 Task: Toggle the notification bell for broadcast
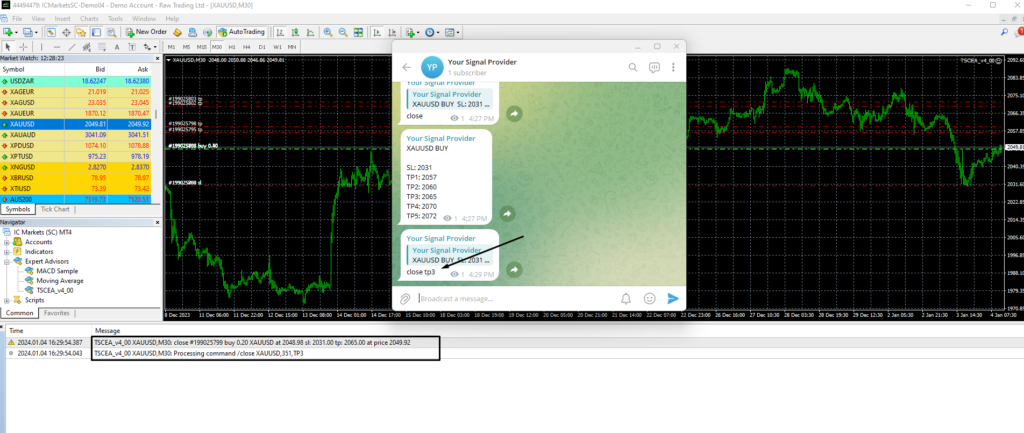626,298
